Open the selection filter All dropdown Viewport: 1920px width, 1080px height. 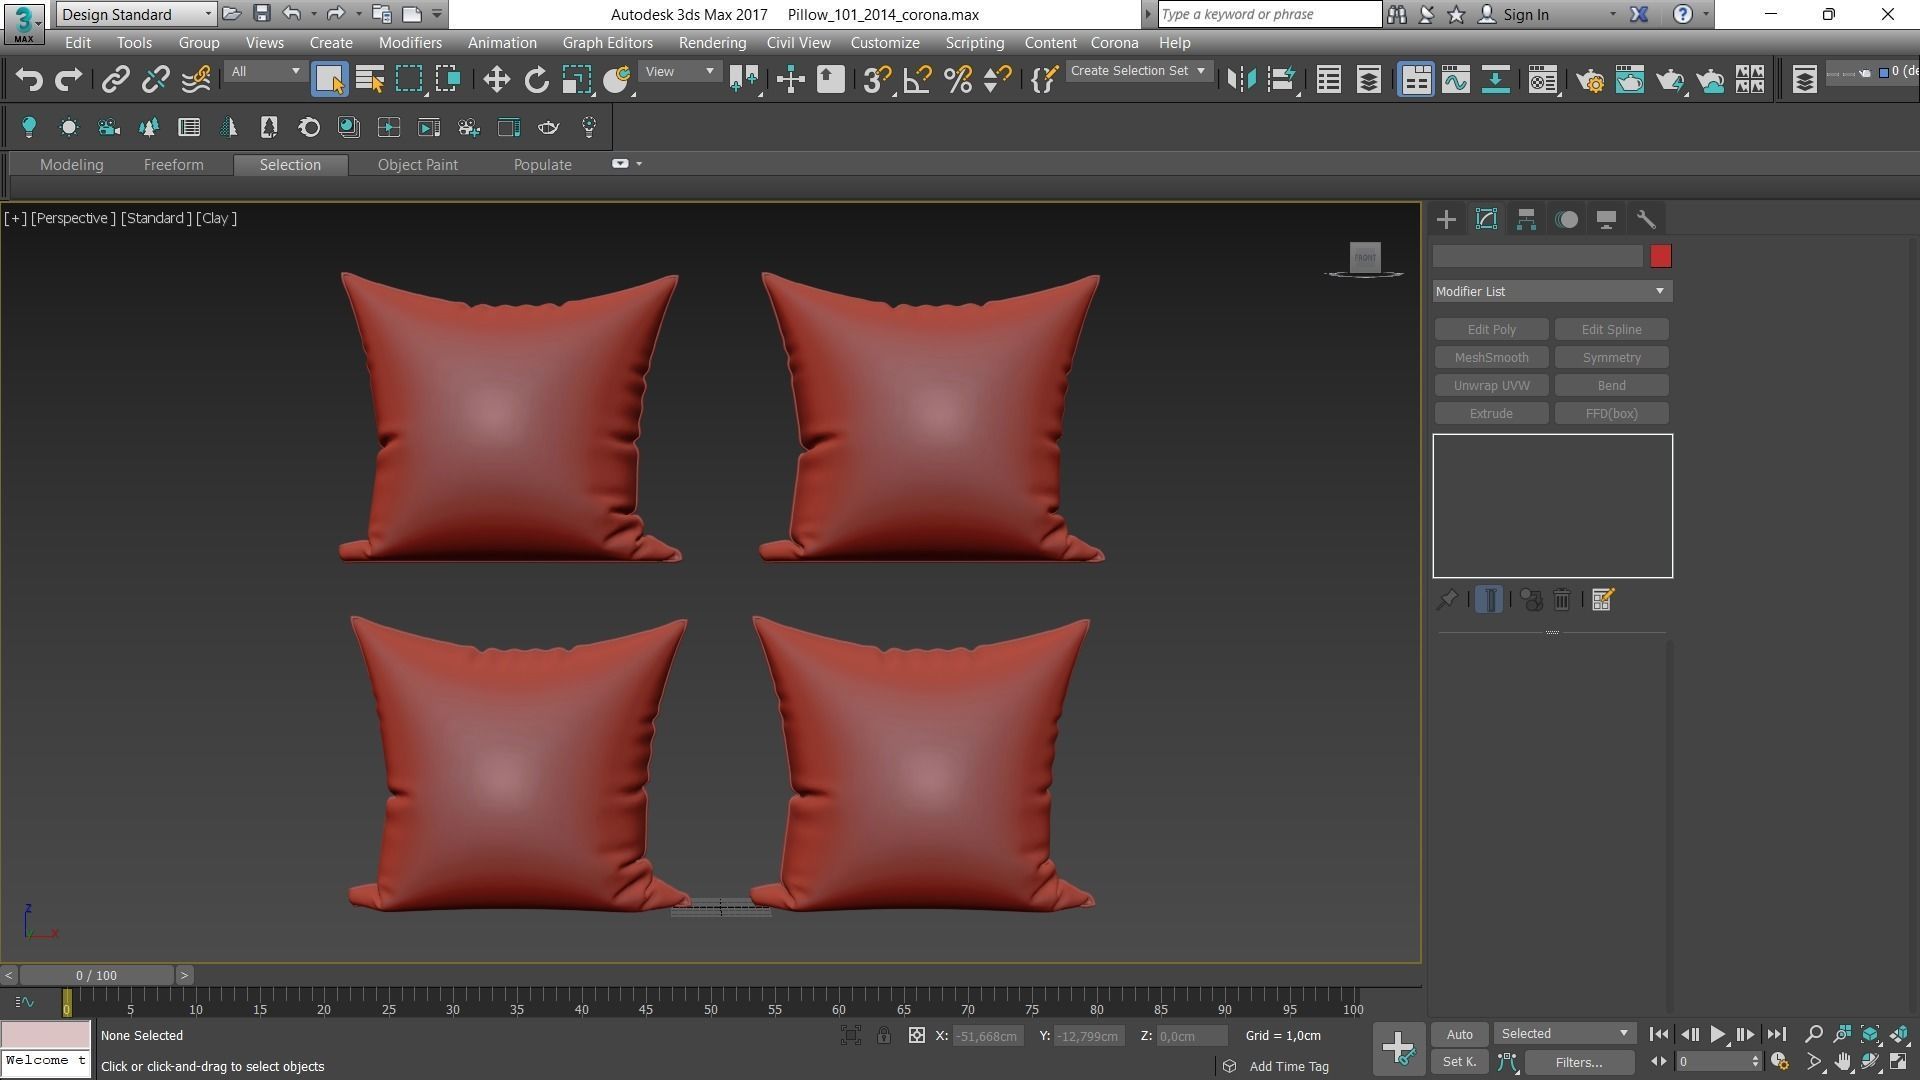point(264,71)
